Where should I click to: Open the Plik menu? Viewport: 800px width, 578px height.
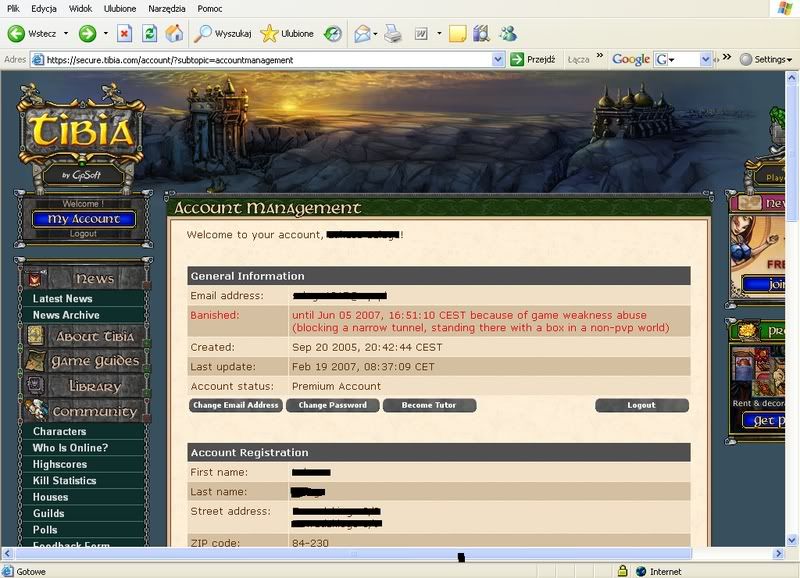coord(13,9)
